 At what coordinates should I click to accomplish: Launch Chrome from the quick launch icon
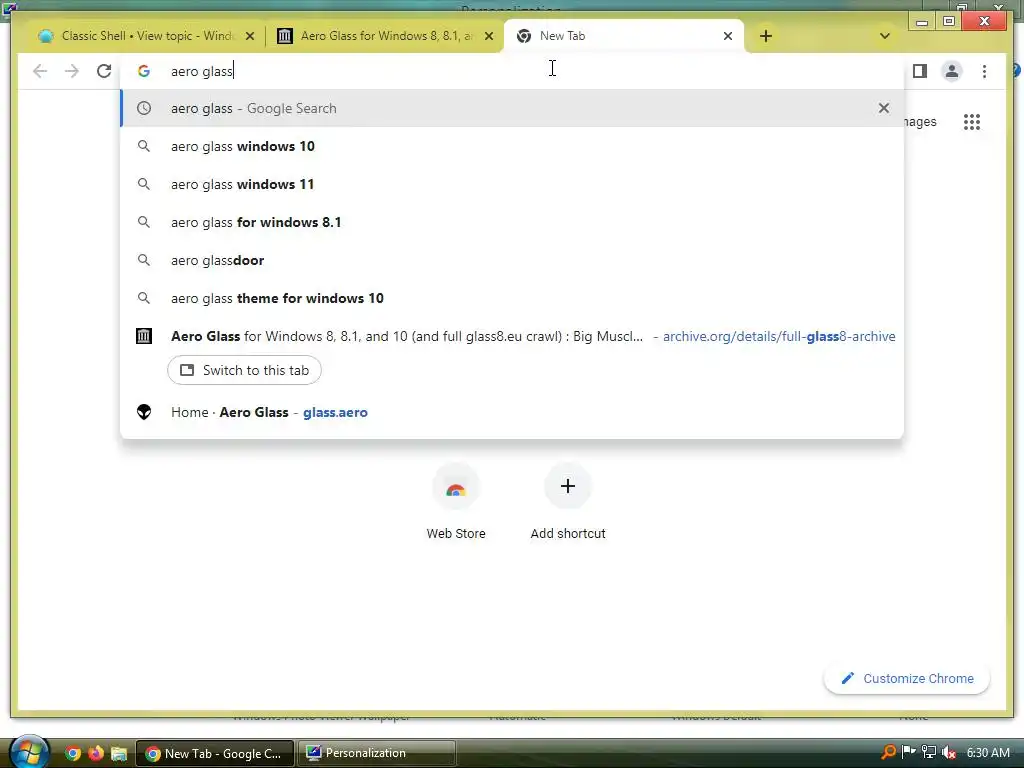coord(72,753)
